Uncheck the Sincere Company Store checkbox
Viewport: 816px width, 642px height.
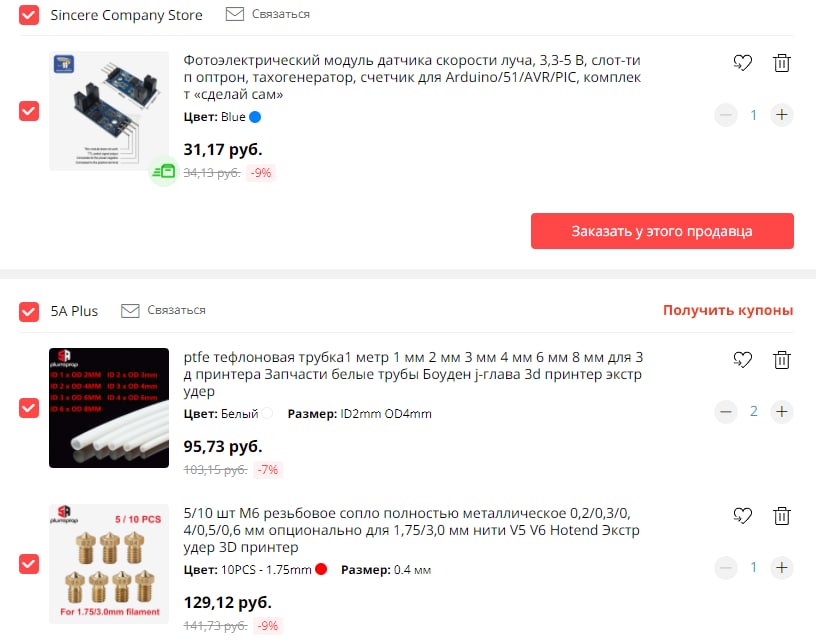click(x=29, y=15)
